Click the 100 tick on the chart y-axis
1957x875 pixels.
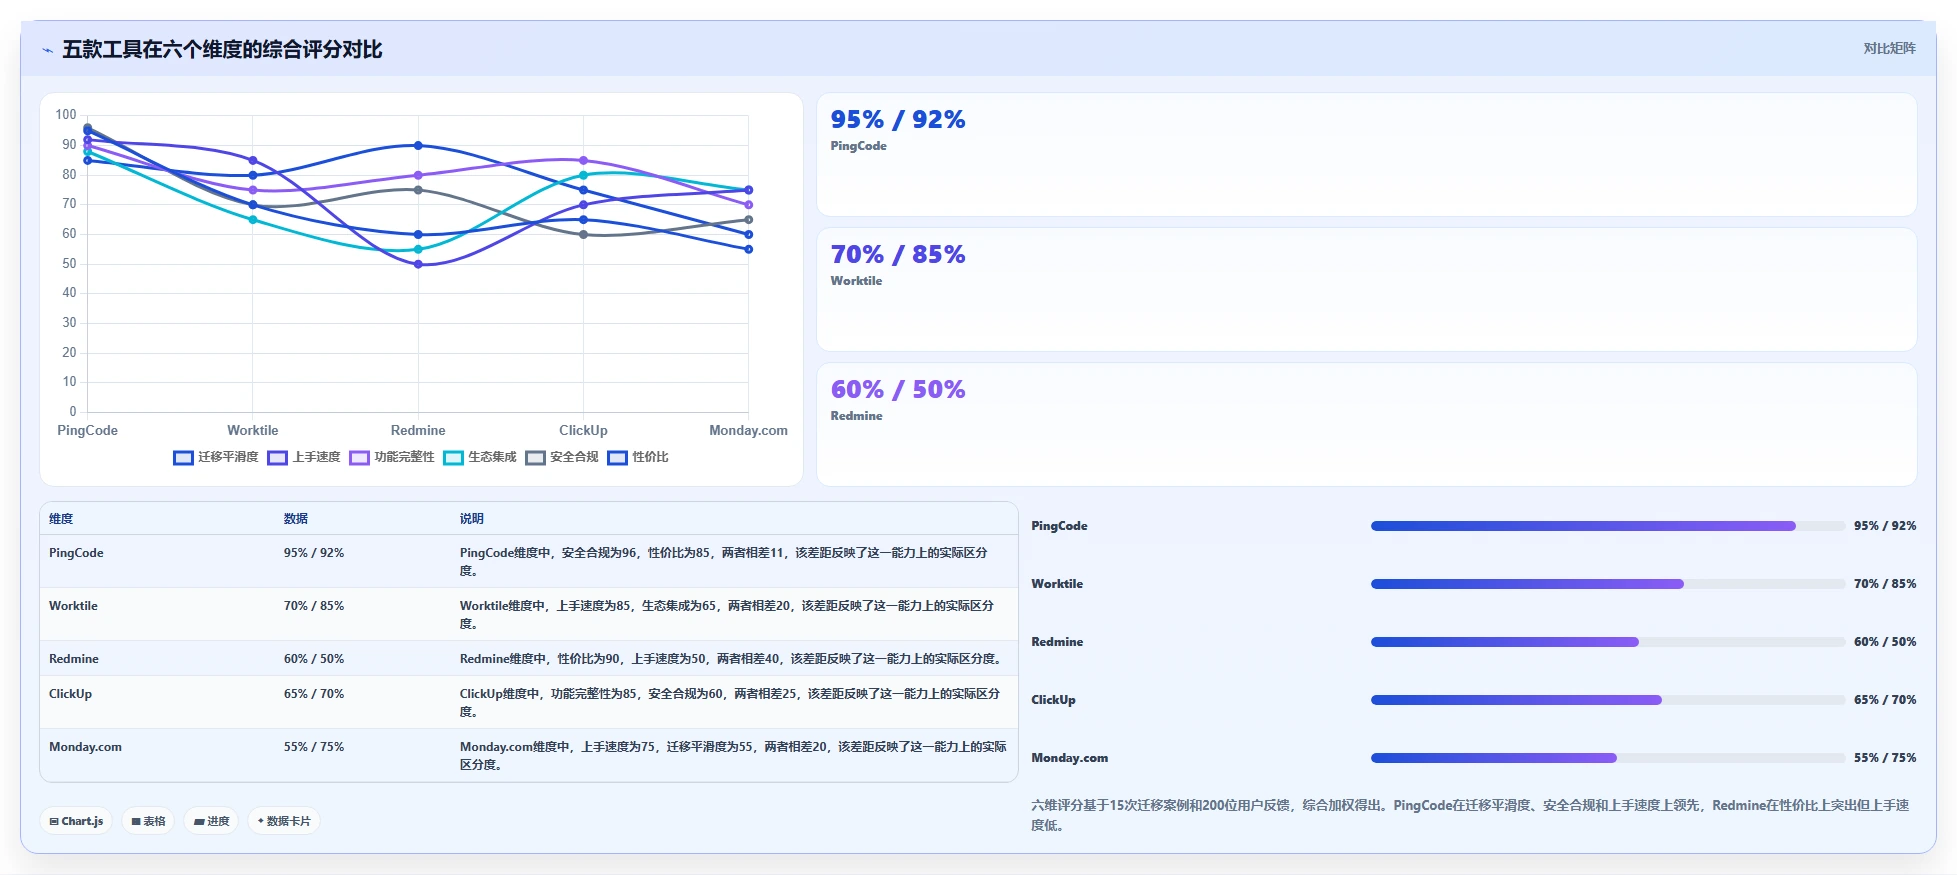point(66,115)
